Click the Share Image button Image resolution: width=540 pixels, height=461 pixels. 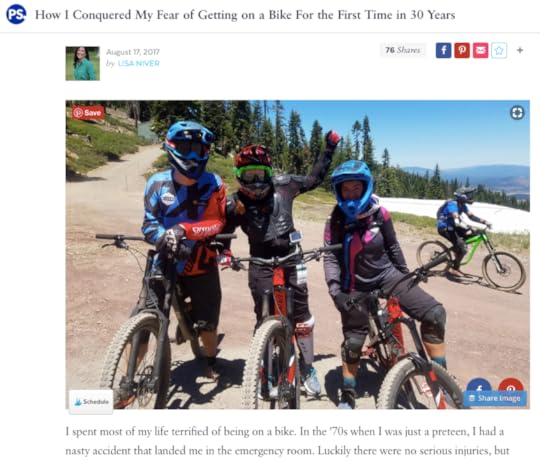click(495, 398)
